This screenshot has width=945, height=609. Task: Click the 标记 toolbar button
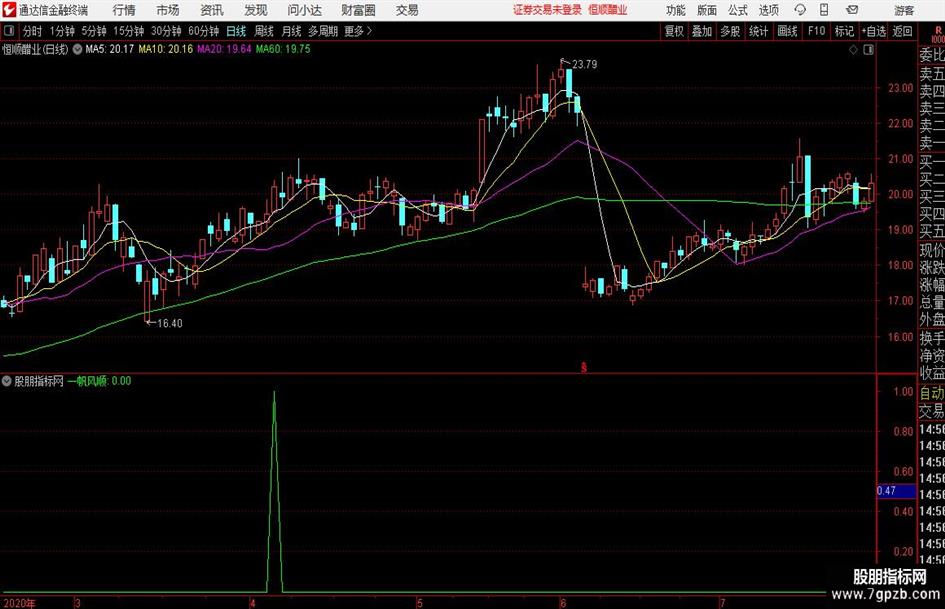tap(844, 31)
